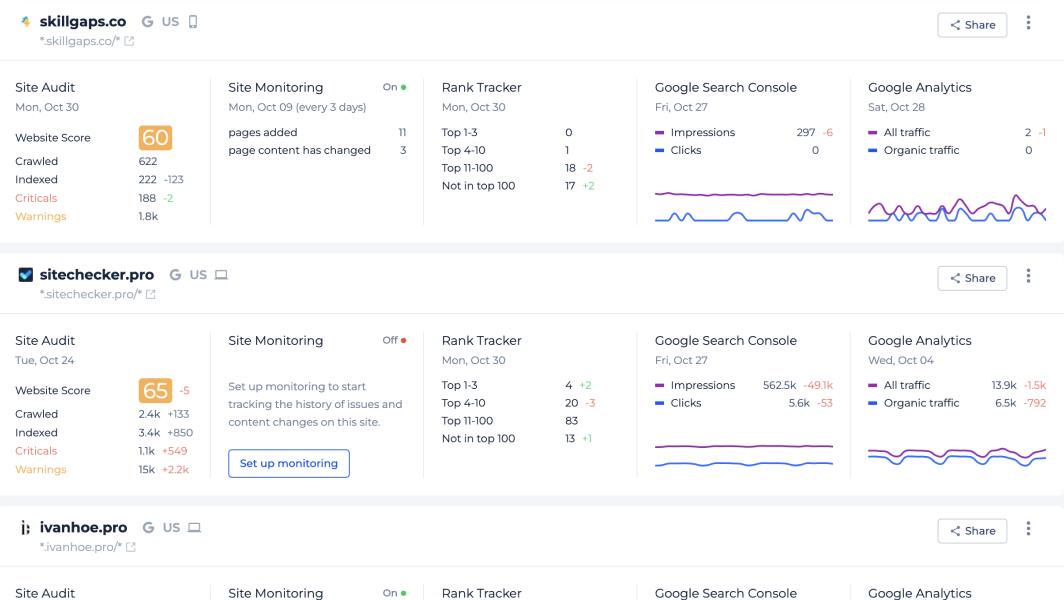Click the Set up monitoring button
The width and height of the screenshot is (1064, 600).
[288, 464]
